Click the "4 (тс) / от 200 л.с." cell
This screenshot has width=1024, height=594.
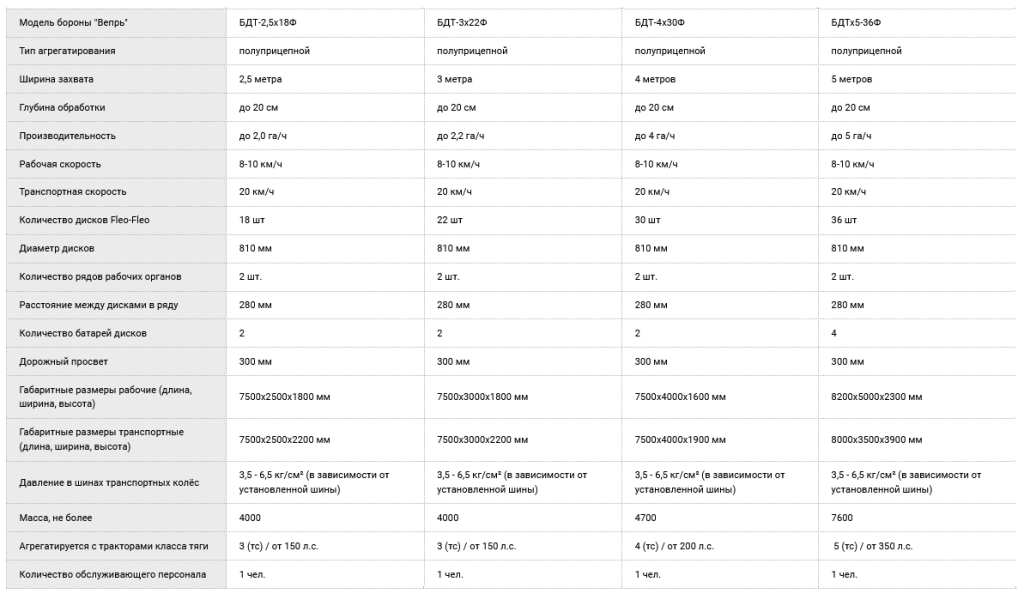coord(674,546)
